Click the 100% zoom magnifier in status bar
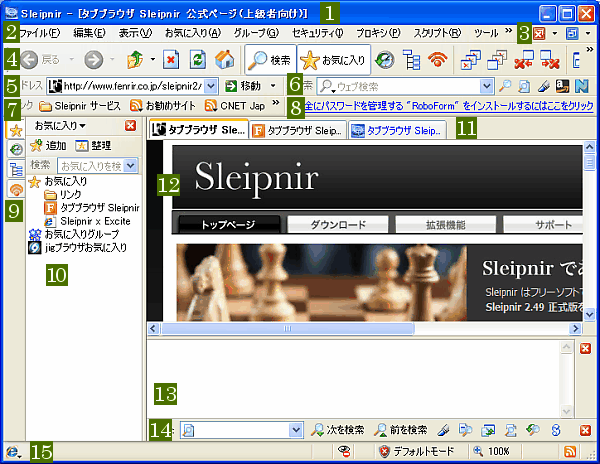 [x=478, y=451]
